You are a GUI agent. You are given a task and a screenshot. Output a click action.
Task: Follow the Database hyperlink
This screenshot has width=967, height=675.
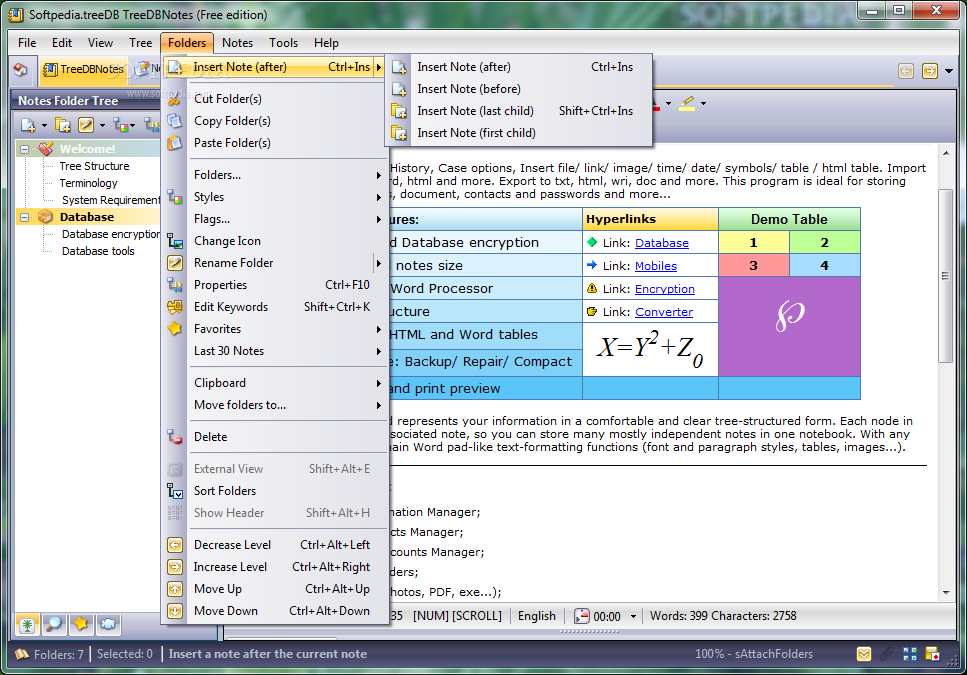(662, 243)
